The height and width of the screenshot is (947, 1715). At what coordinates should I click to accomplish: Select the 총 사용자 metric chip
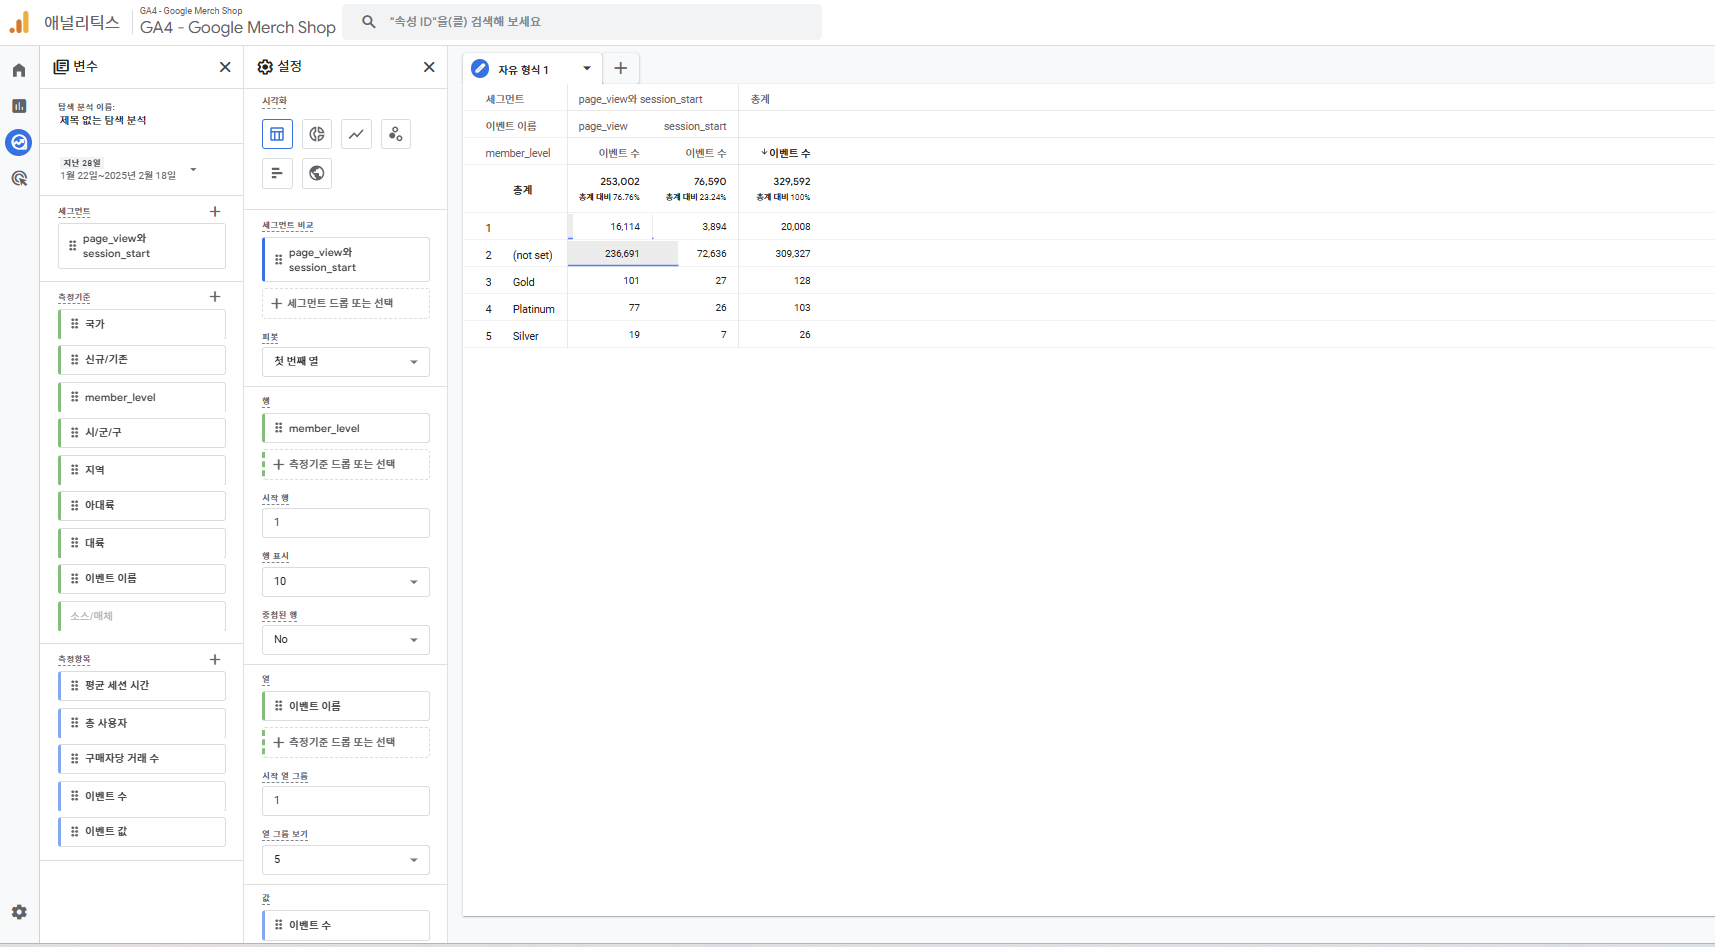[142, 723]
